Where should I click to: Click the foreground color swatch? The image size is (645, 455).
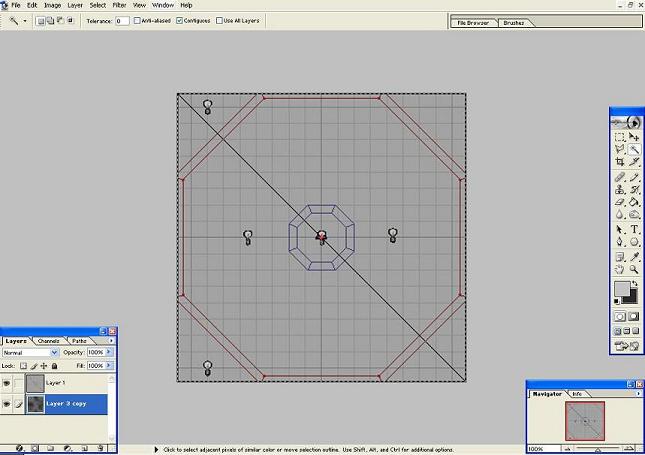click(621, 290)
